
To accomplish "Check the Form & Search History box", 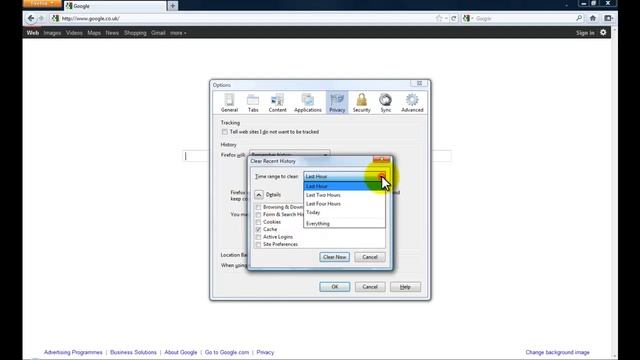I will [258, 215].
